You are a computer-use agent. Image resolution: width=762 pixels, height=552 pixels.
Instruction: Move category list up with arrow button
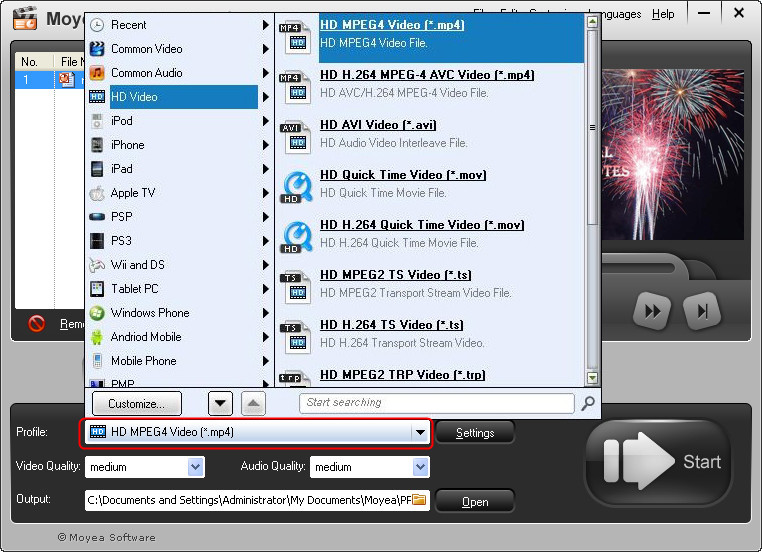click(254, 403)
